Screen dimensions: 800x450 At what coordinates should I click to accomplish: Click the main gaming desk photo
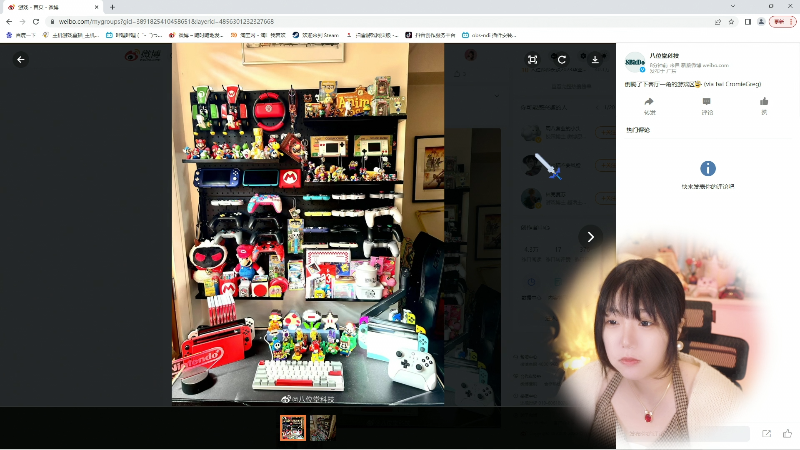[308, 224]
